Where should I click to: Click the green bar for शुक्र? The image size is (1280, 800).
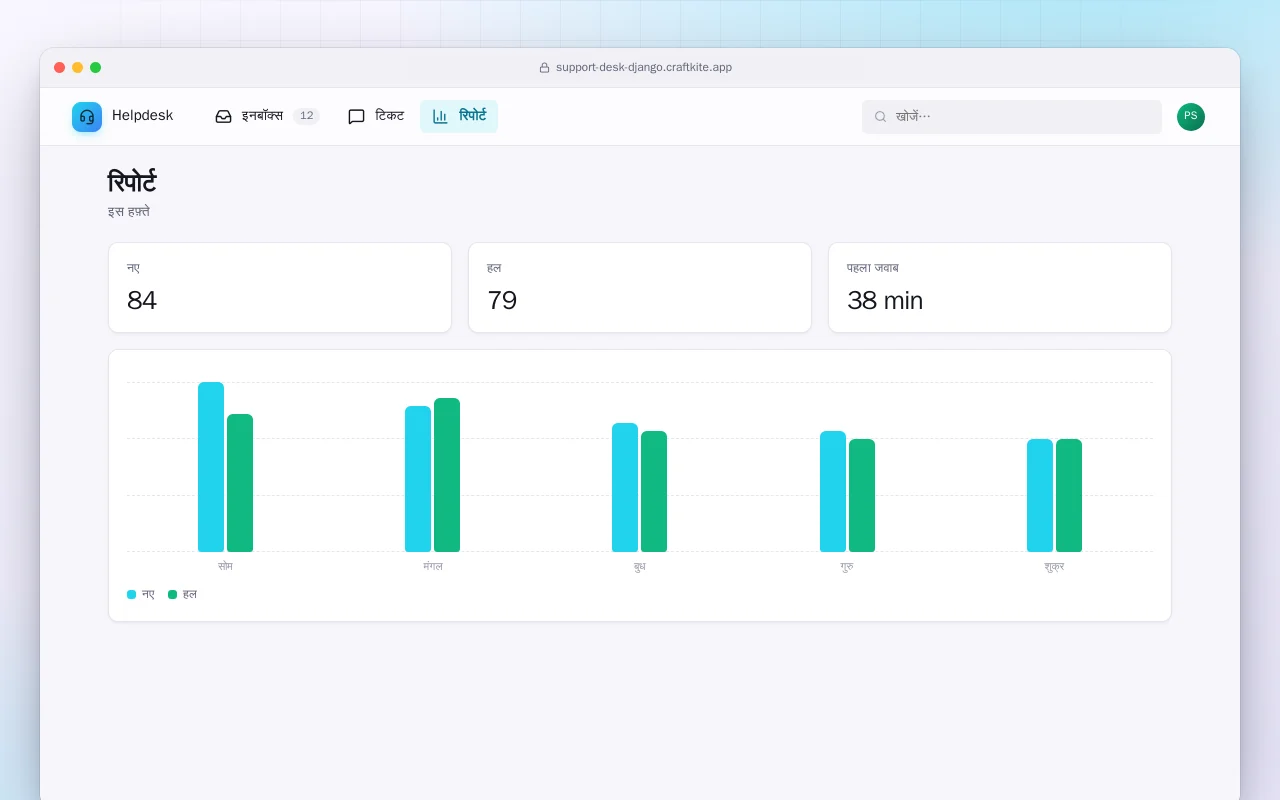[1069, 496]
